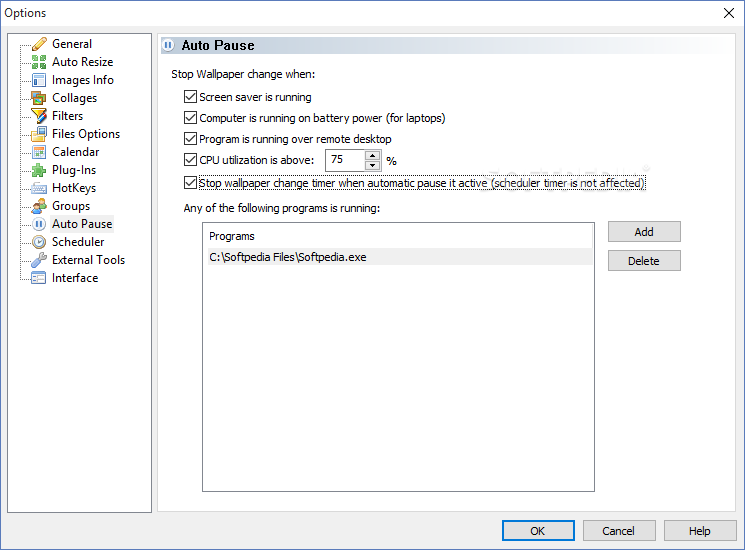
Task: Click the Interface window icon
Action: point(39,278)
